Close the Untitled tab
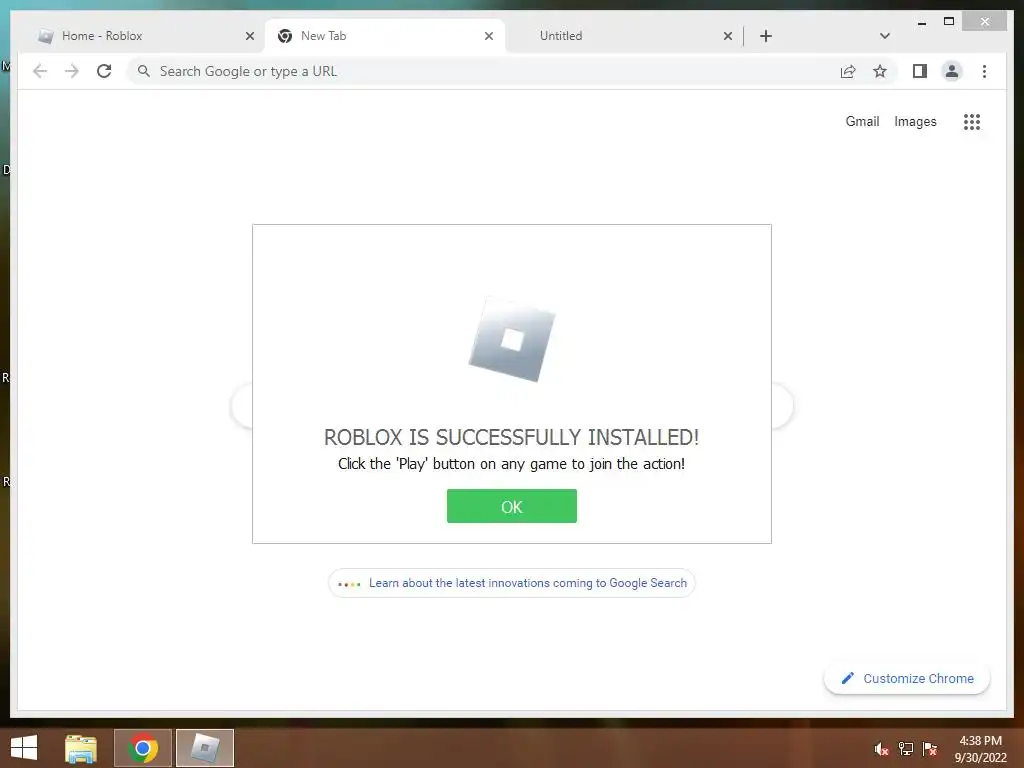Image resolution: width=1024 pixels, height=768 pixels. pos(728,37)
